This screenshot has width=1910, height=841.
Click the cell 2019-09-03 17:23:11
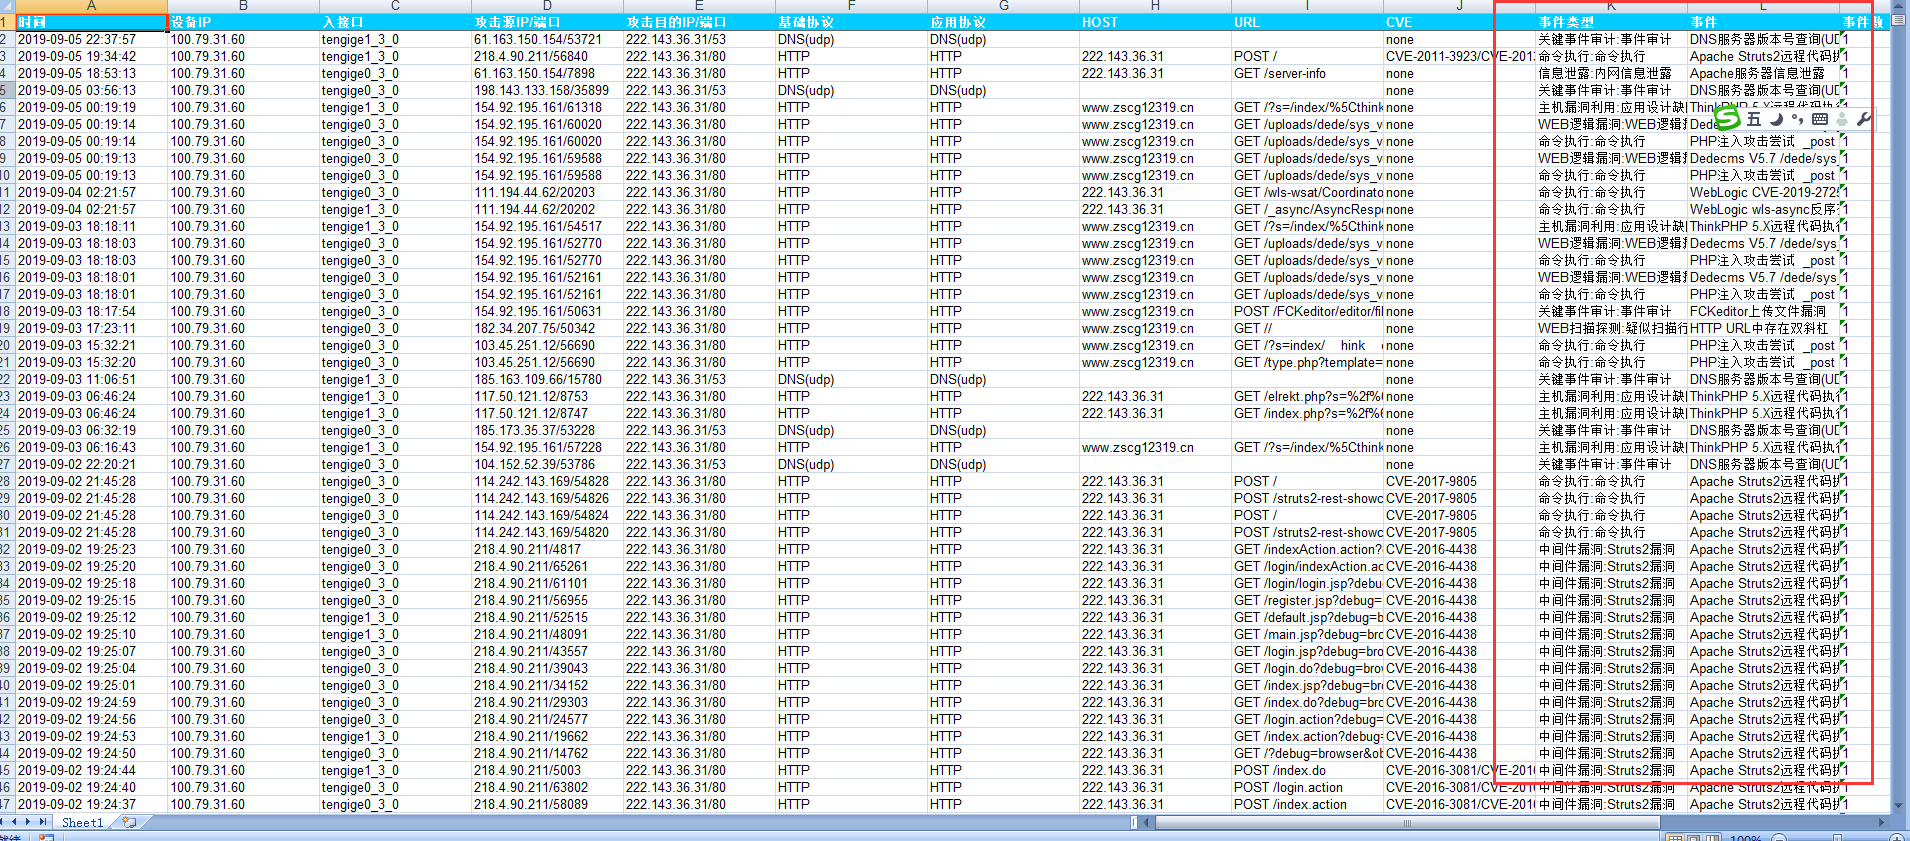tap(91, 329)
